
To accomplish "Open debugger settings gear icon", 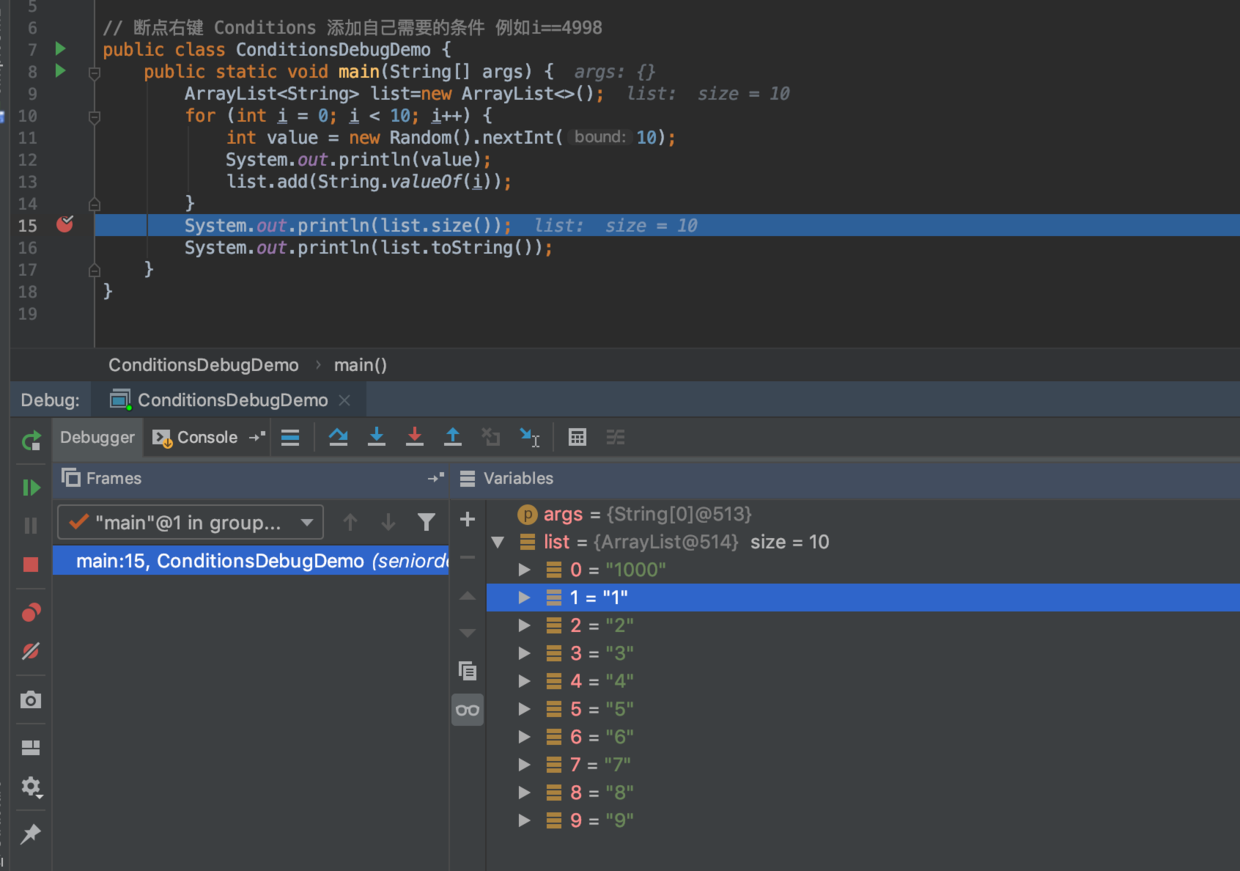I will (31, 786).
